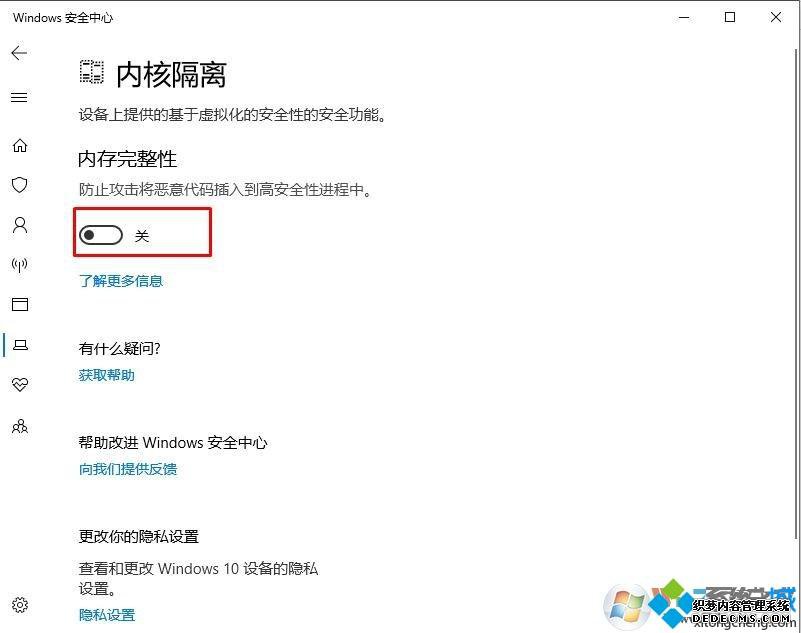Open the 向我们提供反馈 link
This screenshot has width=801, height=633.
pos(128,469)
